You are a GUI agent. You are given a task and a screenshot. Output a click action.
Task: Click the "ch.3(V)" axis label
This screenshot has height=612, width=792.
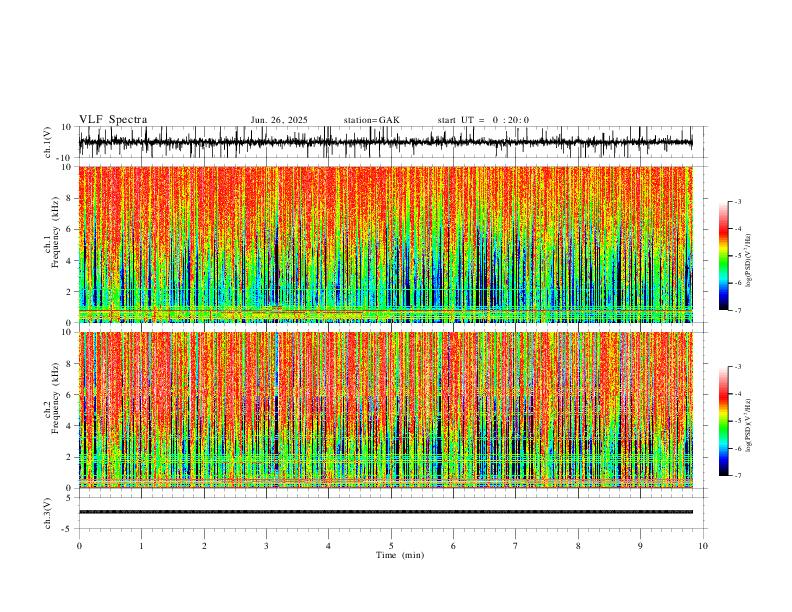(x=47, y=513)
